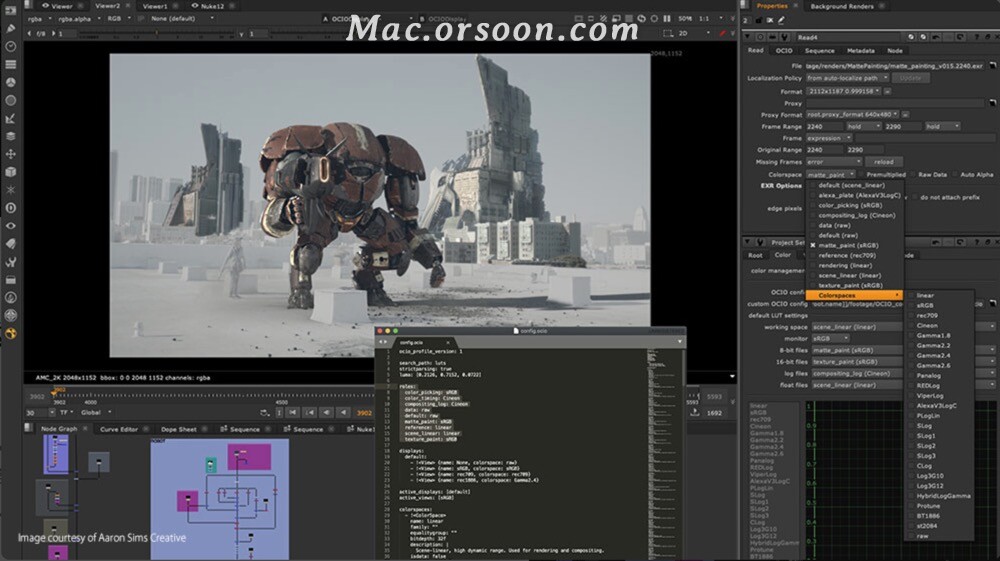Go to first frame playback button
This screenshot has height=561, width=1000.
293,413
